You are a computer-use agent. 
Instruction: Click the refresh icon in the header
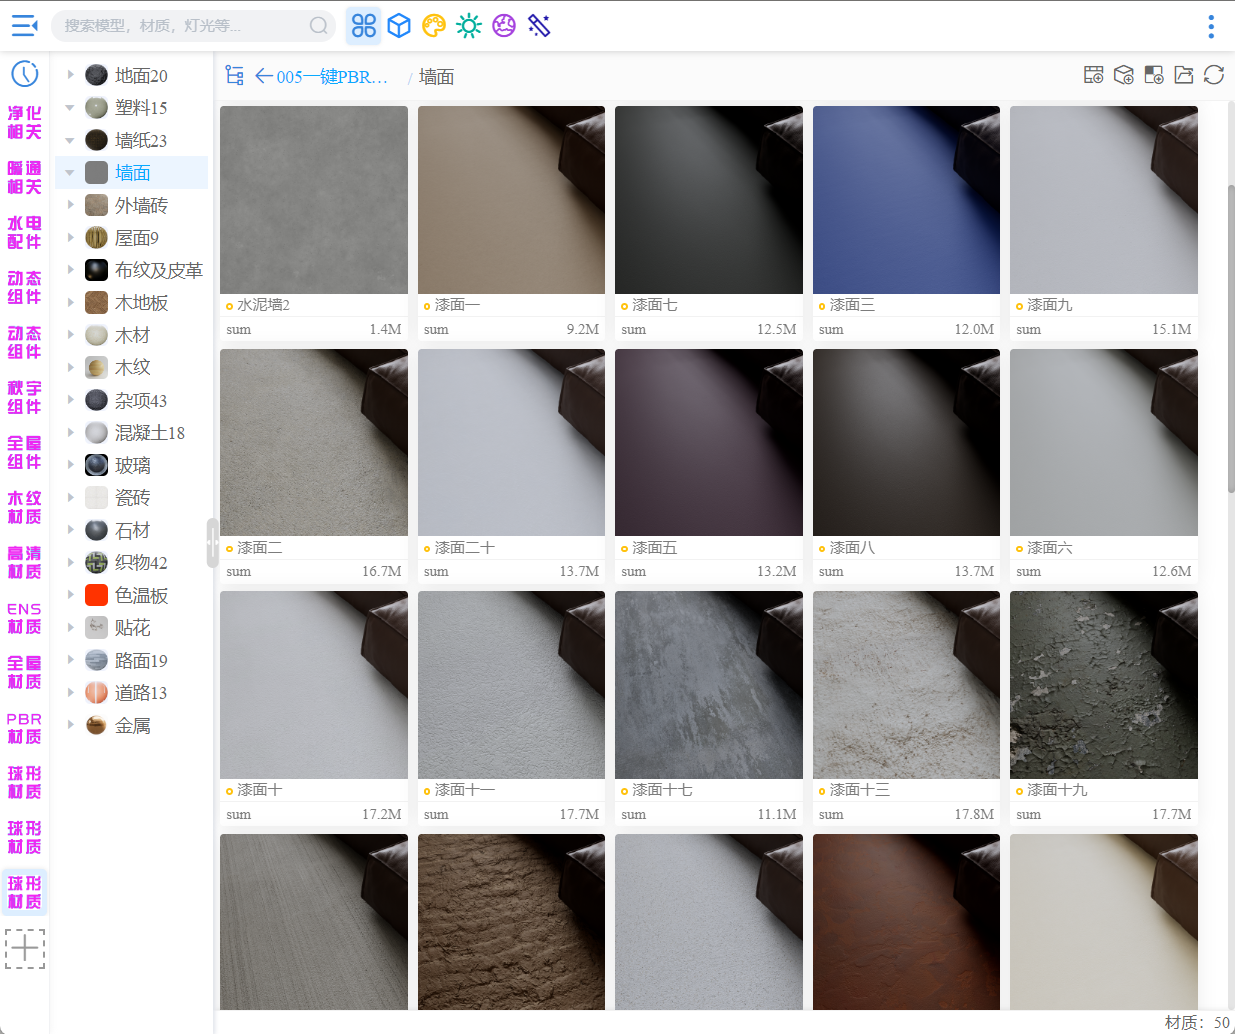click(x=1214, y=75)
